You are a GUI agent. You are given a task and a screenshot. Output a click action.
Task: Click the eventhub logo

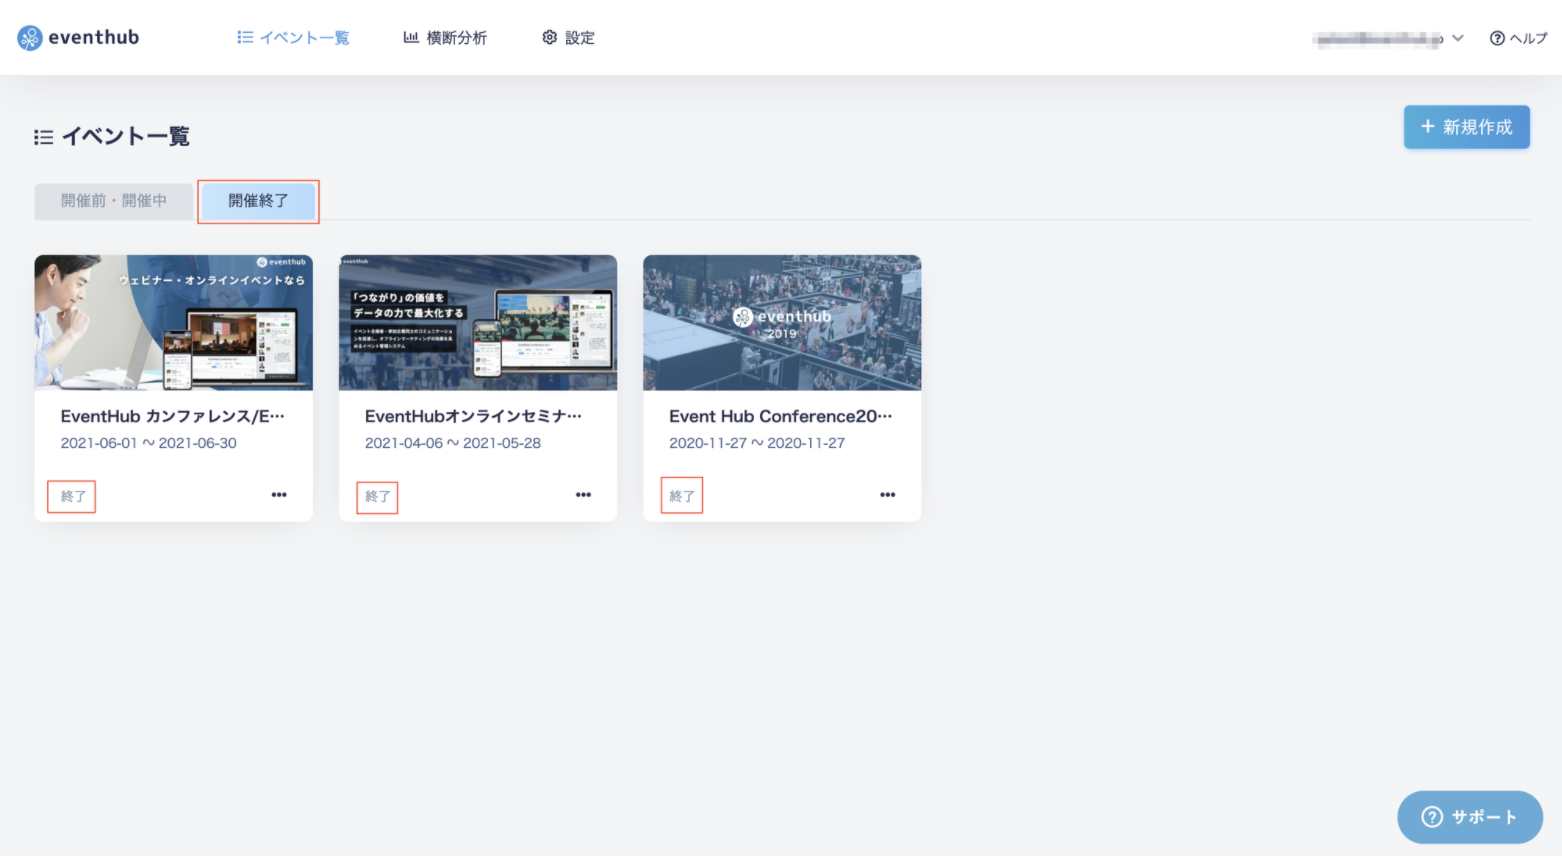click(78, 38)
